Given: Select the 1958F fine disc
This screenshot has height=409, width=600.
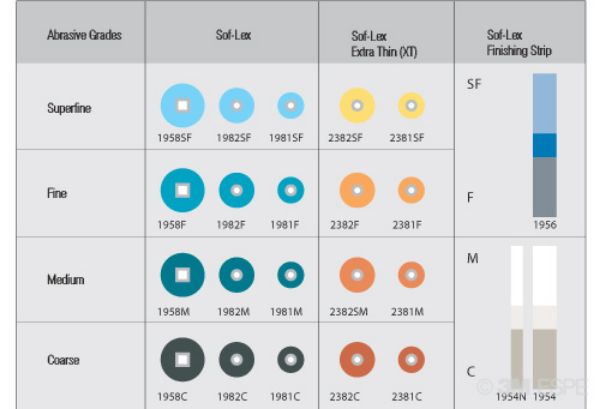Looking at the screenshot, I should (x=182, y=190).
